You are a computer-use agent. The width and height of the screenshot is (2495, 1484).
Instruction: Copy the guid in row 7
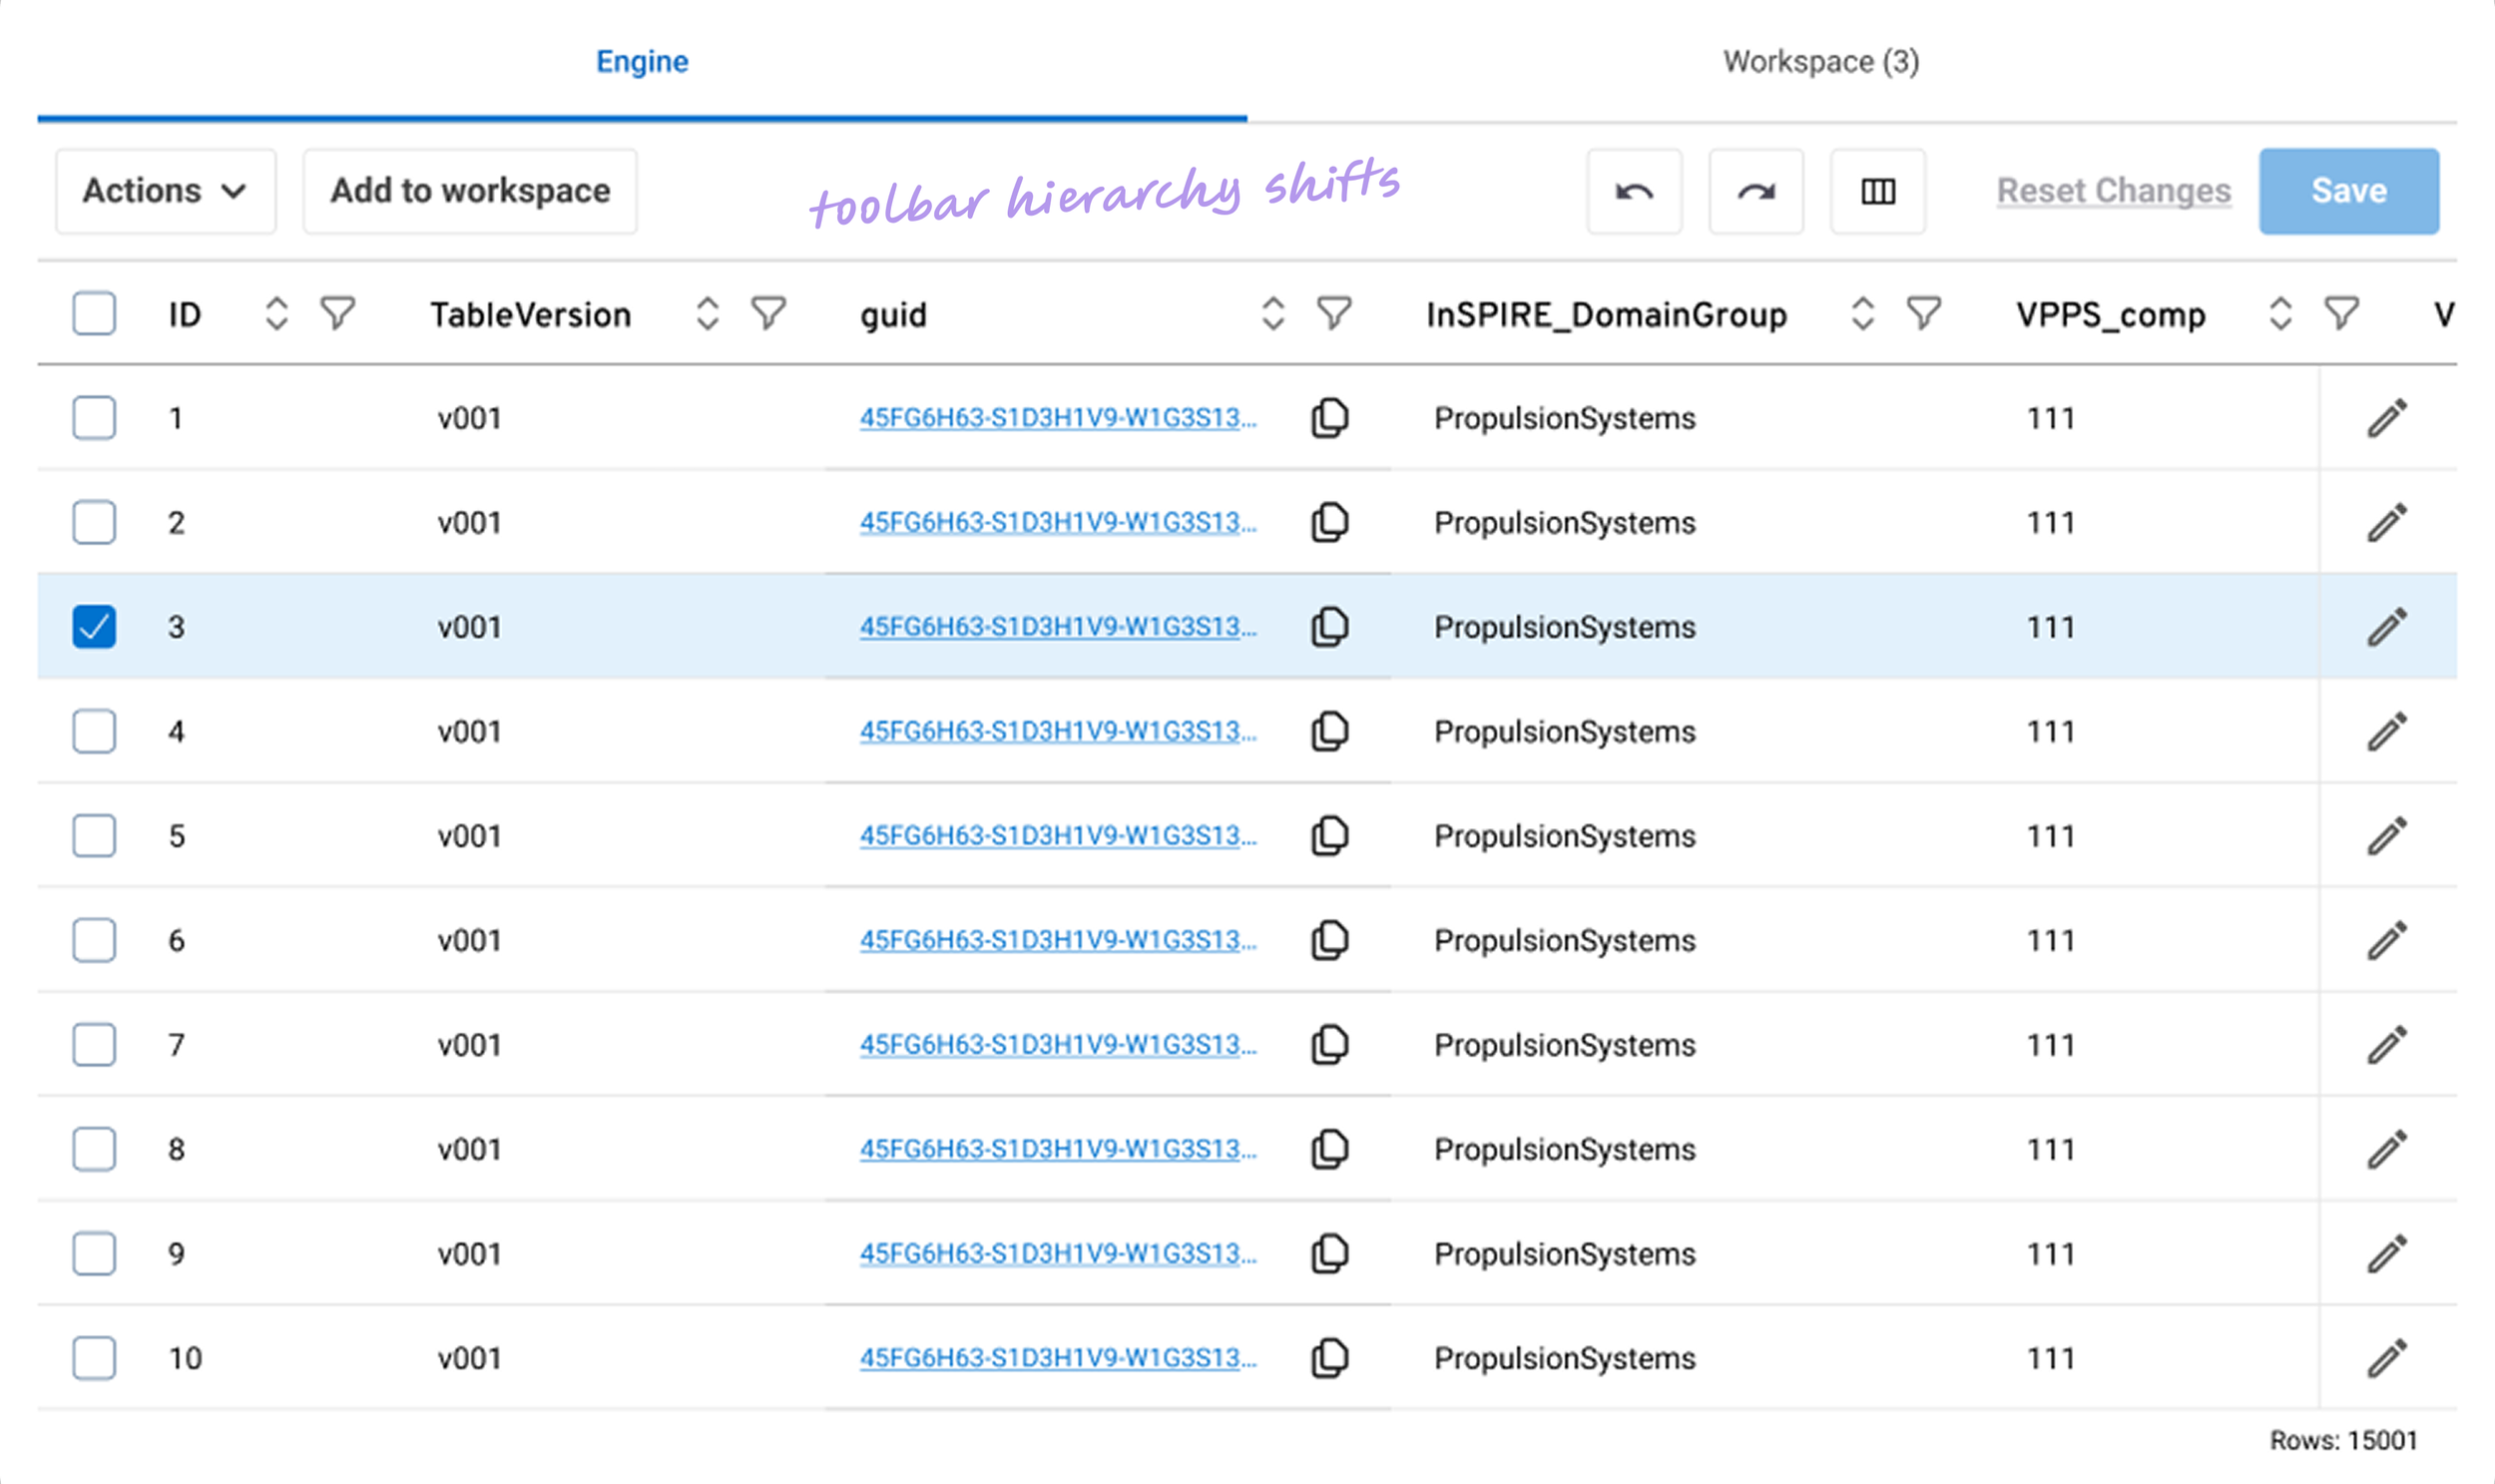tap(1329, 1045)
